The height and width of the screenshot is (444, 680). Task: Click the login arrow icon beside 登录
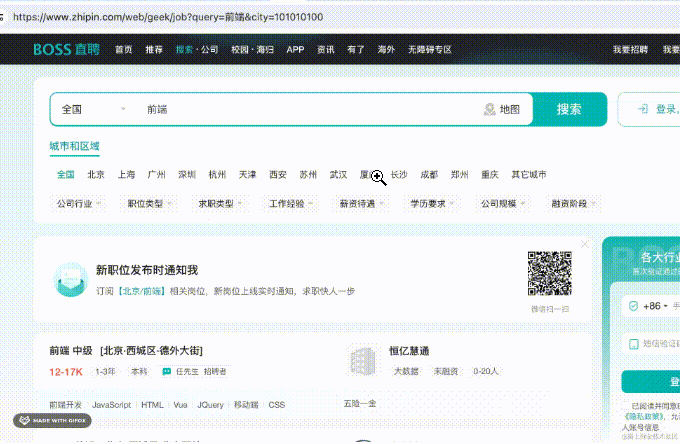pyautogui.click(x=643, y=109)
